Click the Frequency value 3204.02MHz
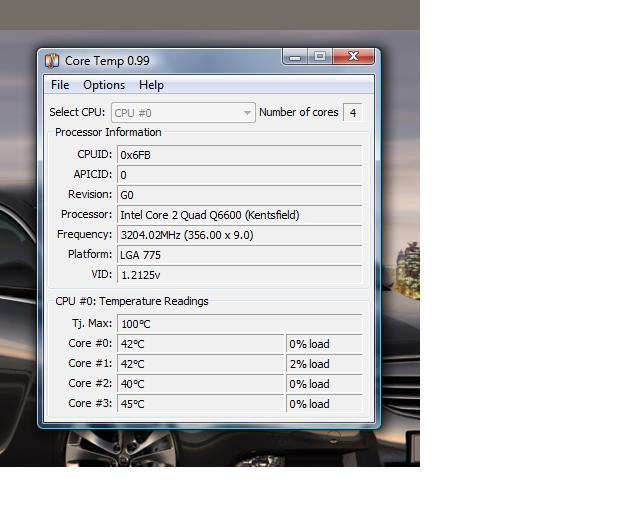The image size is (640, 512). (x=240, y=235)
